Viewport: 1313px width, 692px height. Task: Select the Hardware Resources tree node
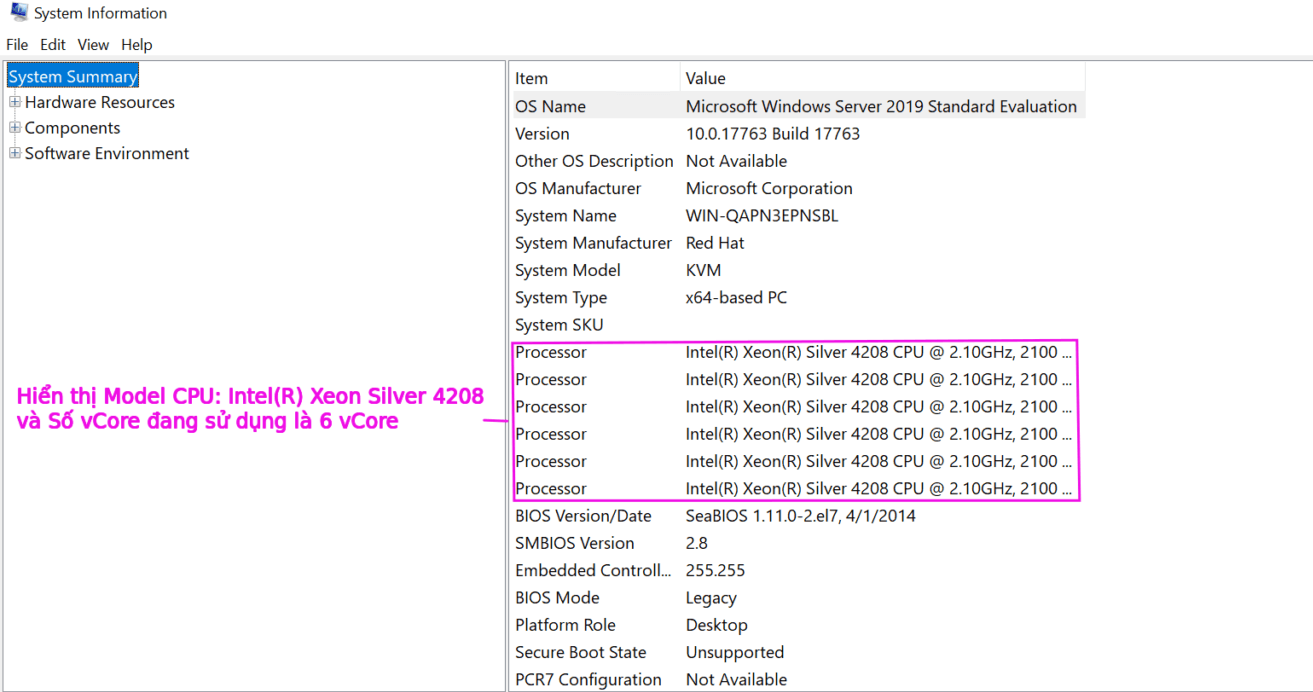click(x=100, y=102)
